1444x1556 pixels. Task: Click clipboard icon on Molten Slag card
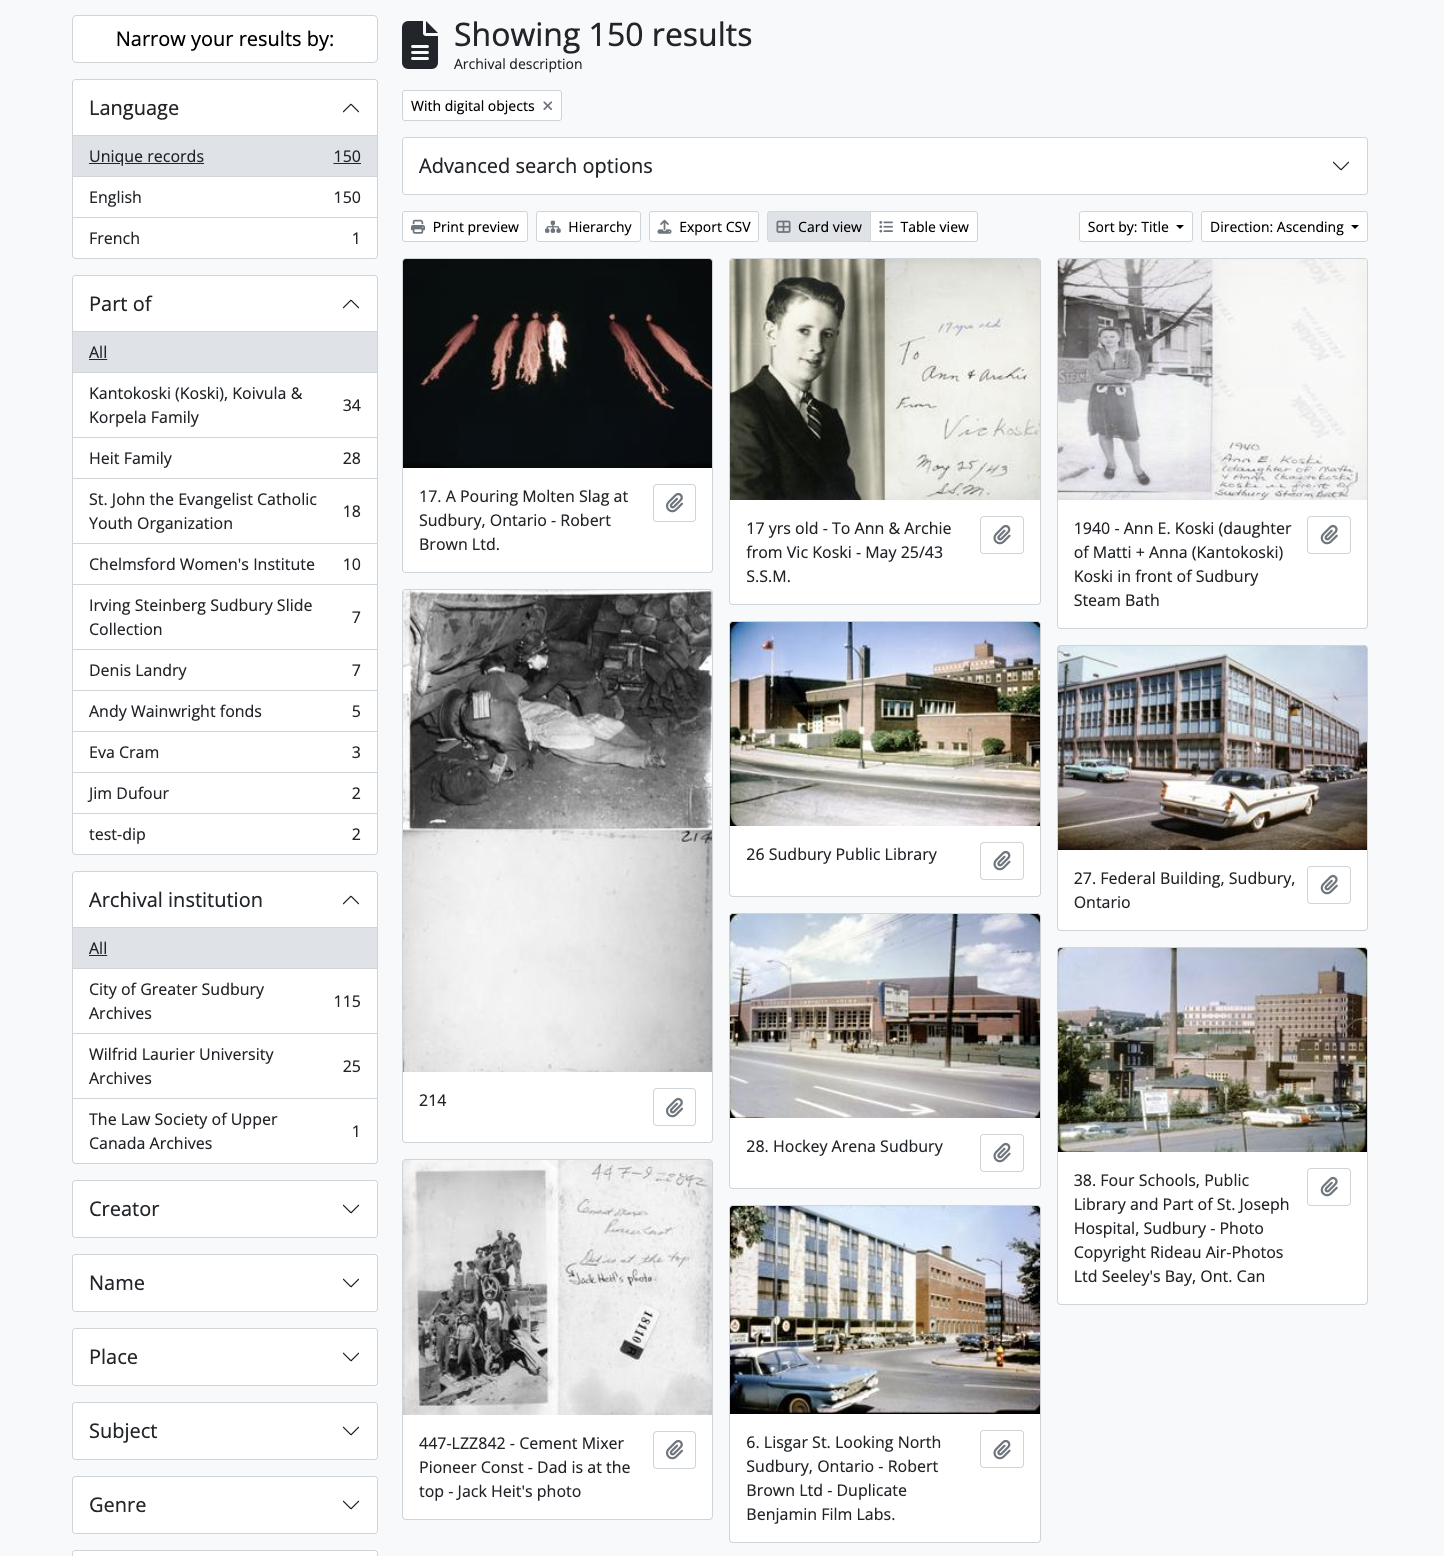pos(674,503)
